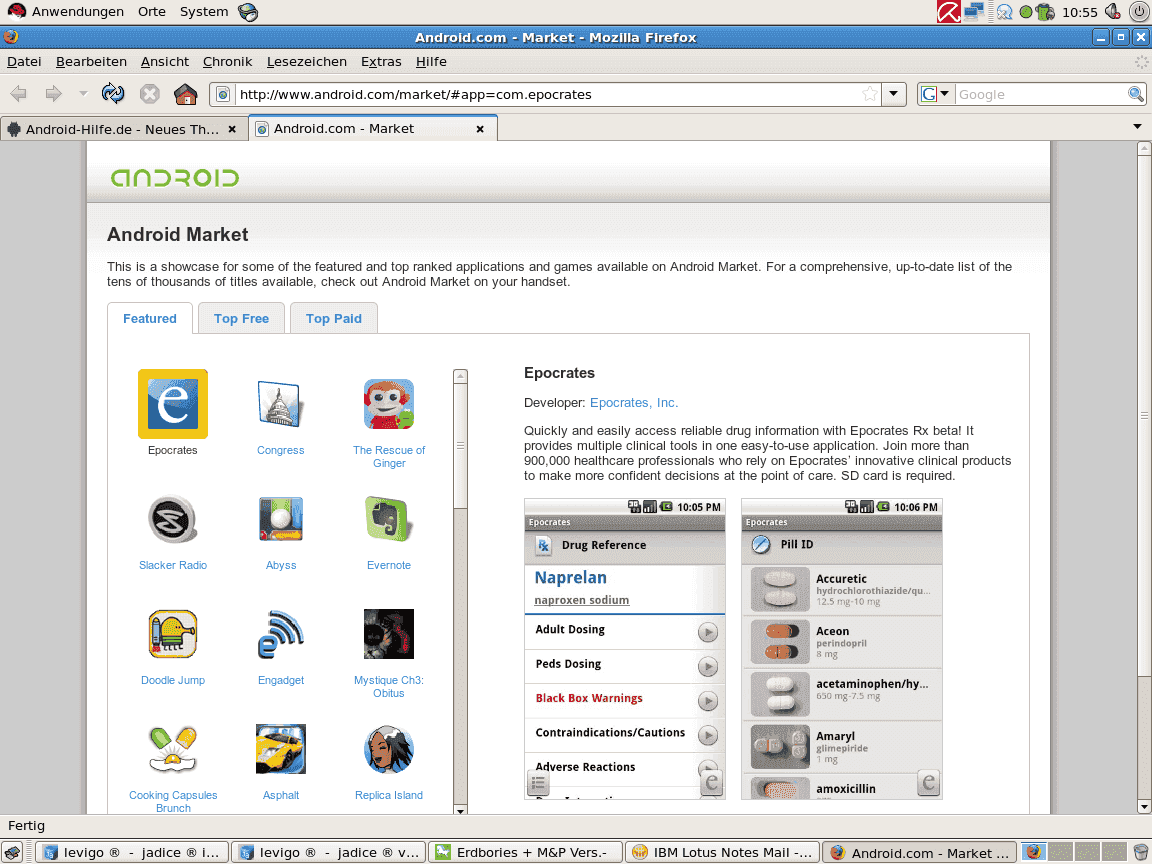Close the Android.com - Market tab
Viewport: 1152px width, 864px height.
click(480, 129)
